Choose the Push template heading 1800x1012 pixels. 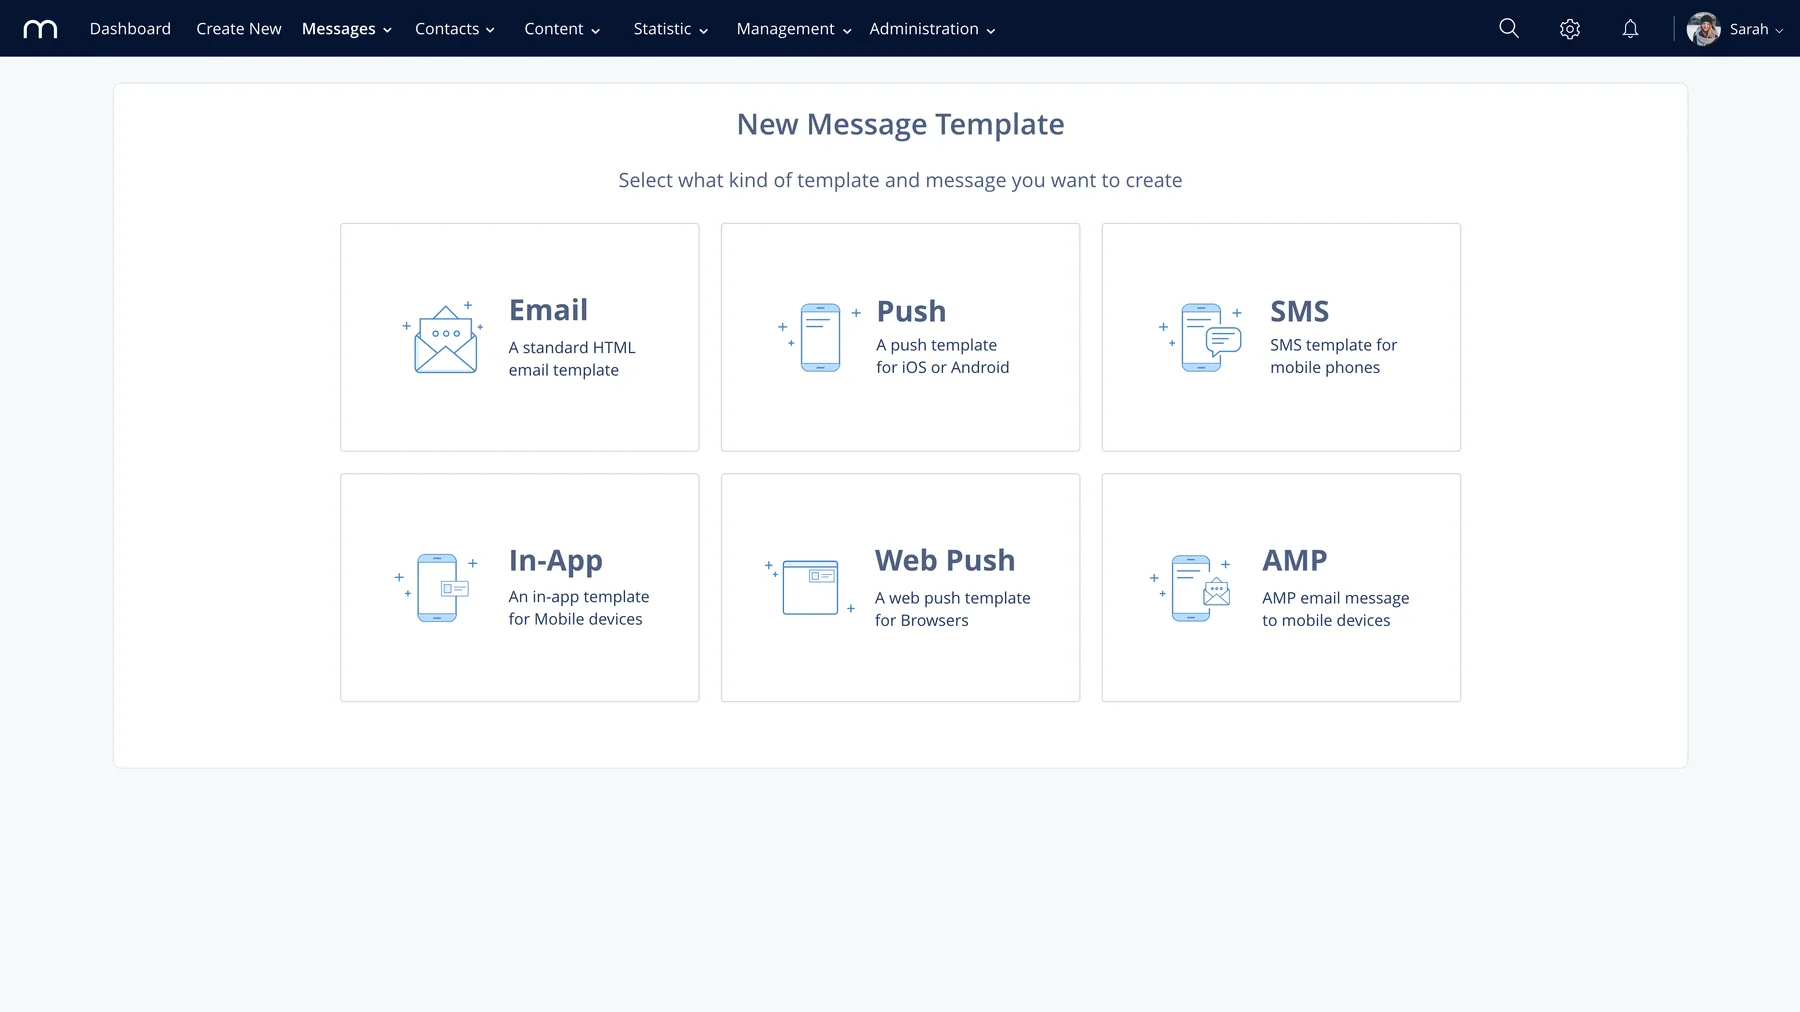click(911, 311)
